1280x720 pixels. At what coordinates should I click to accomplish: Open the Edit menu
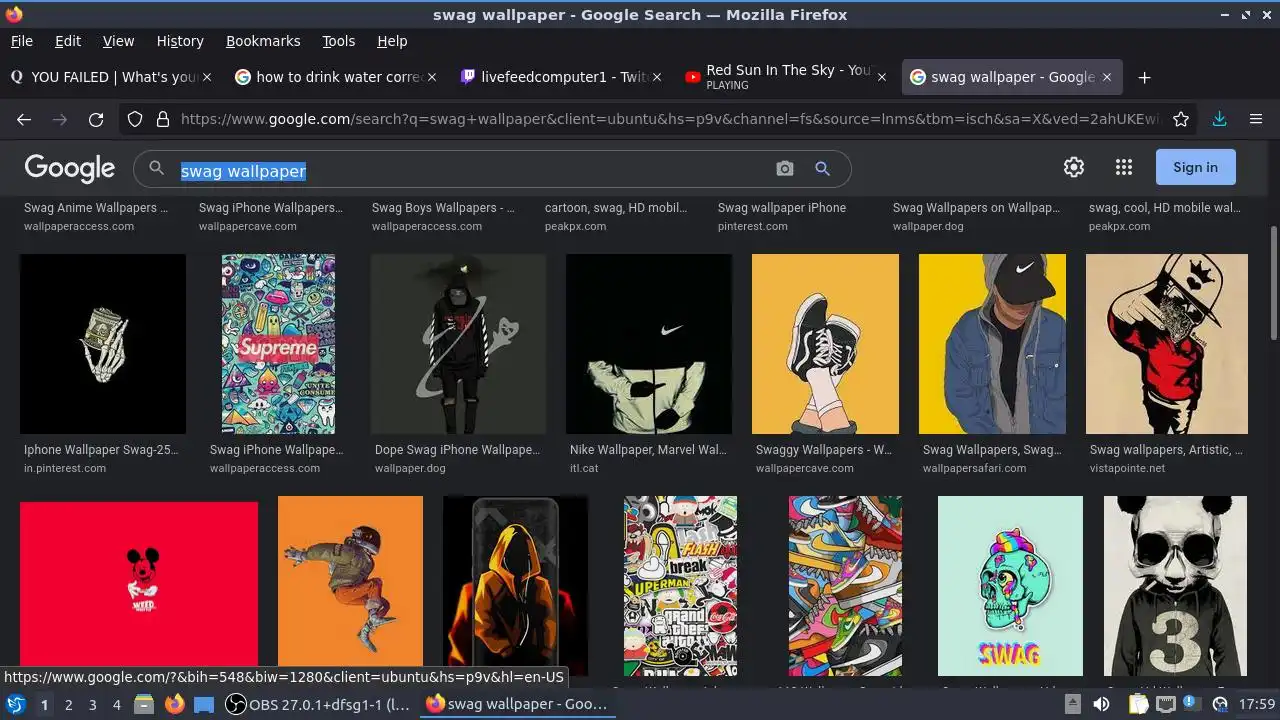(x=68, y=41)
